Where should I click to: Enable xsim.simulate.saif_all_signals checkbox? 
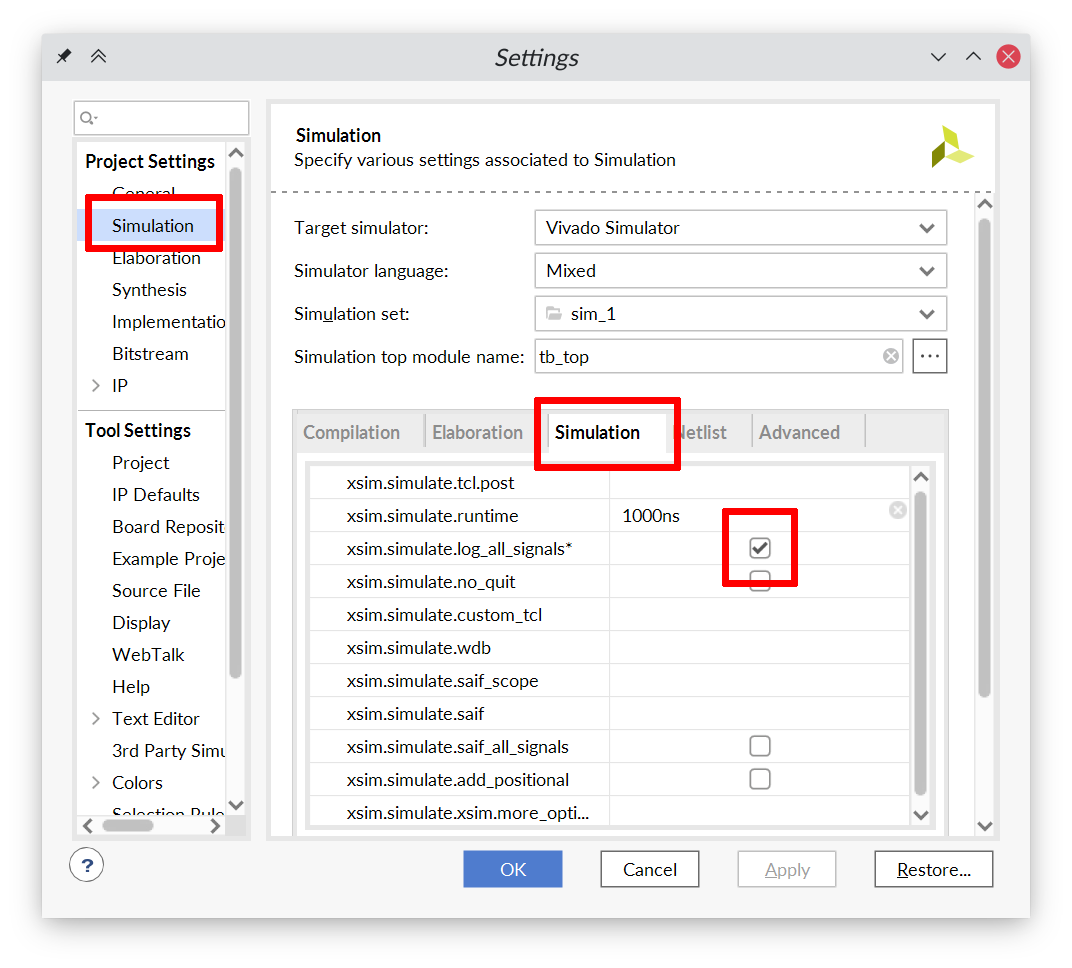coord(760,746)
